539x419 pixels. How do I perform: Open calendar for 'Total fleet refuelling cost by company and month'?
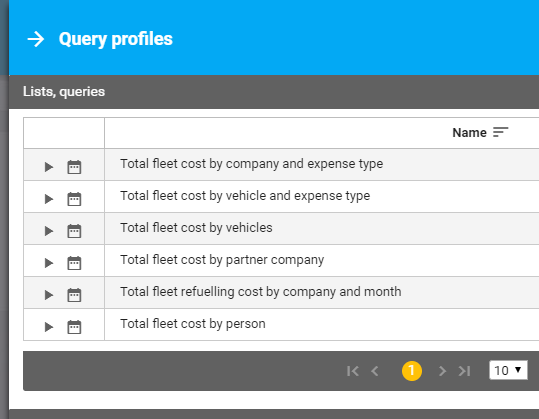point(74,295)
